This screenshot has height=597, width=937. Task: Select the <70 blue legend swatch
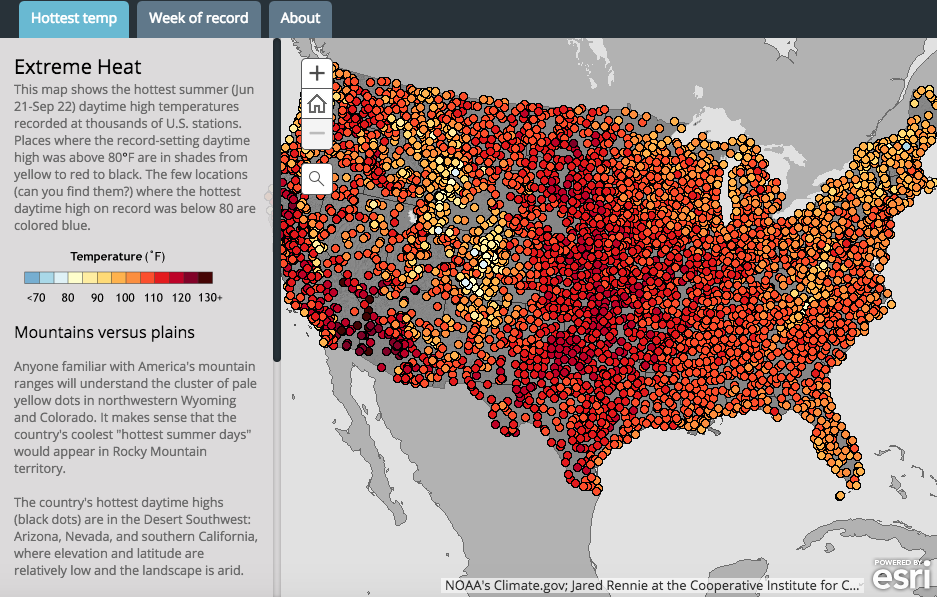tap(31, 277)
